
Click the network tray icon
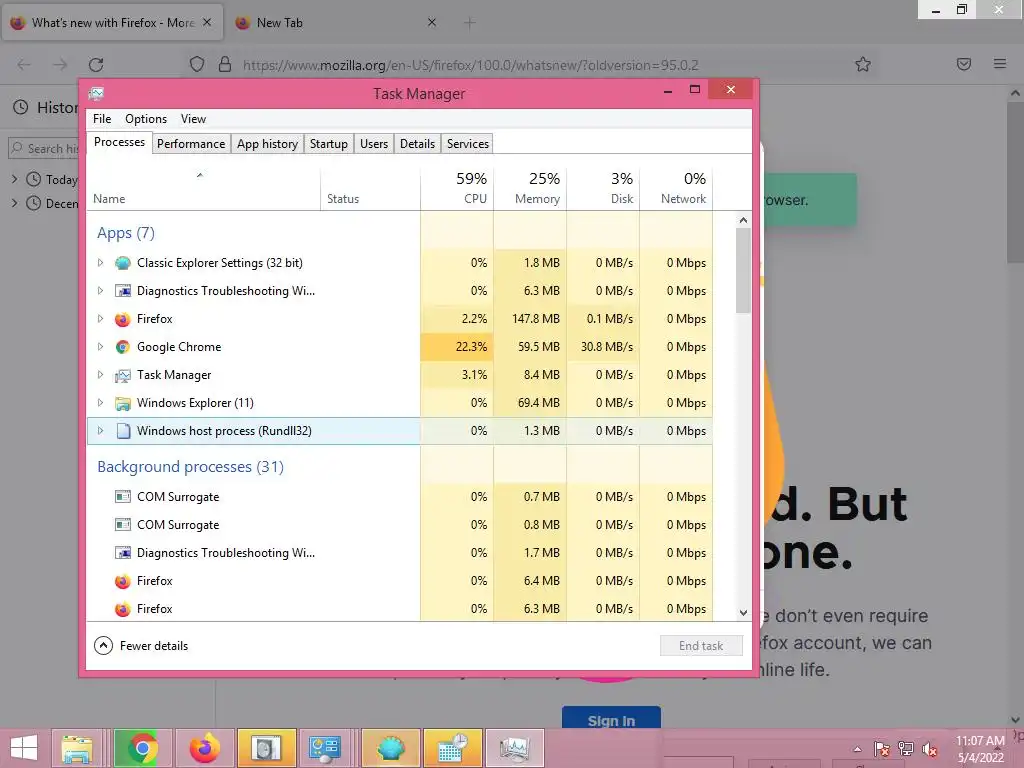906,749
